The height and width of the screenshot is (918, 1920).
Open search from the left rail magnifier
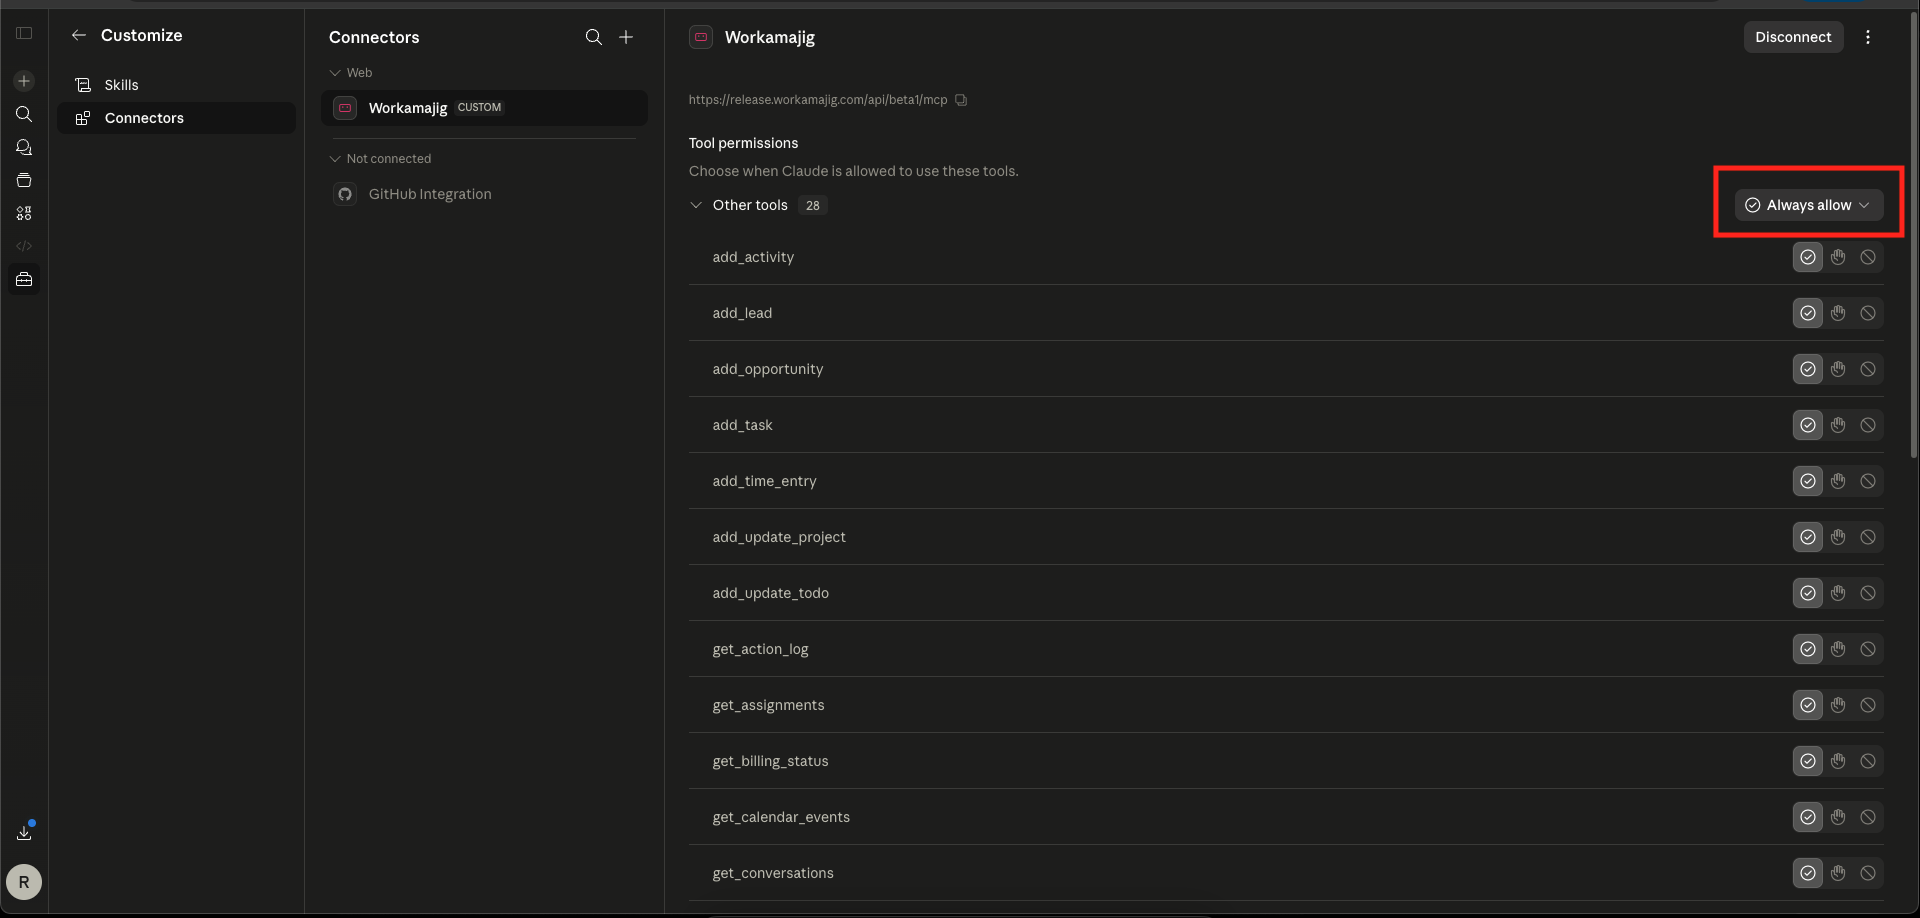coord(24,114)
